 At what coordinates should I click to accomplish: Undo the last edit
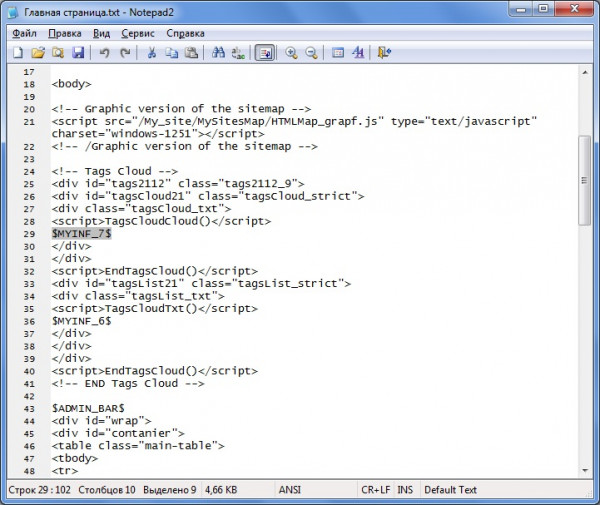(x=104, y=52)
